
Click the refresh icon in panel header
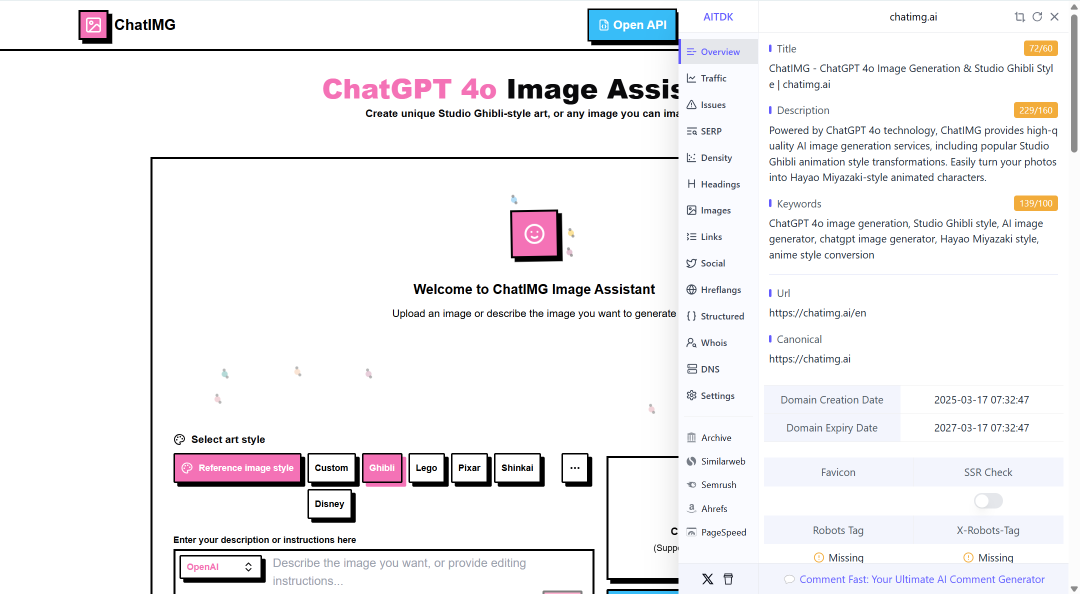(x=1037, y=17)
